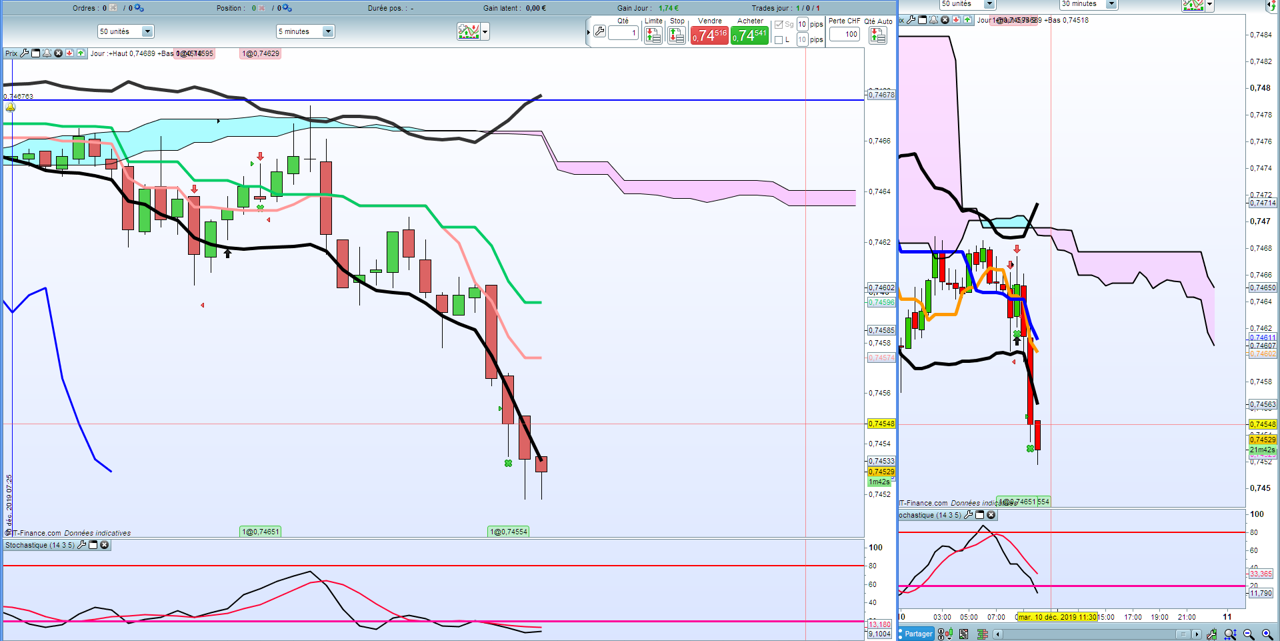Click the 0,74678 price label on left axis
This screenshot has height=641, width=1280.
point(881,95)
